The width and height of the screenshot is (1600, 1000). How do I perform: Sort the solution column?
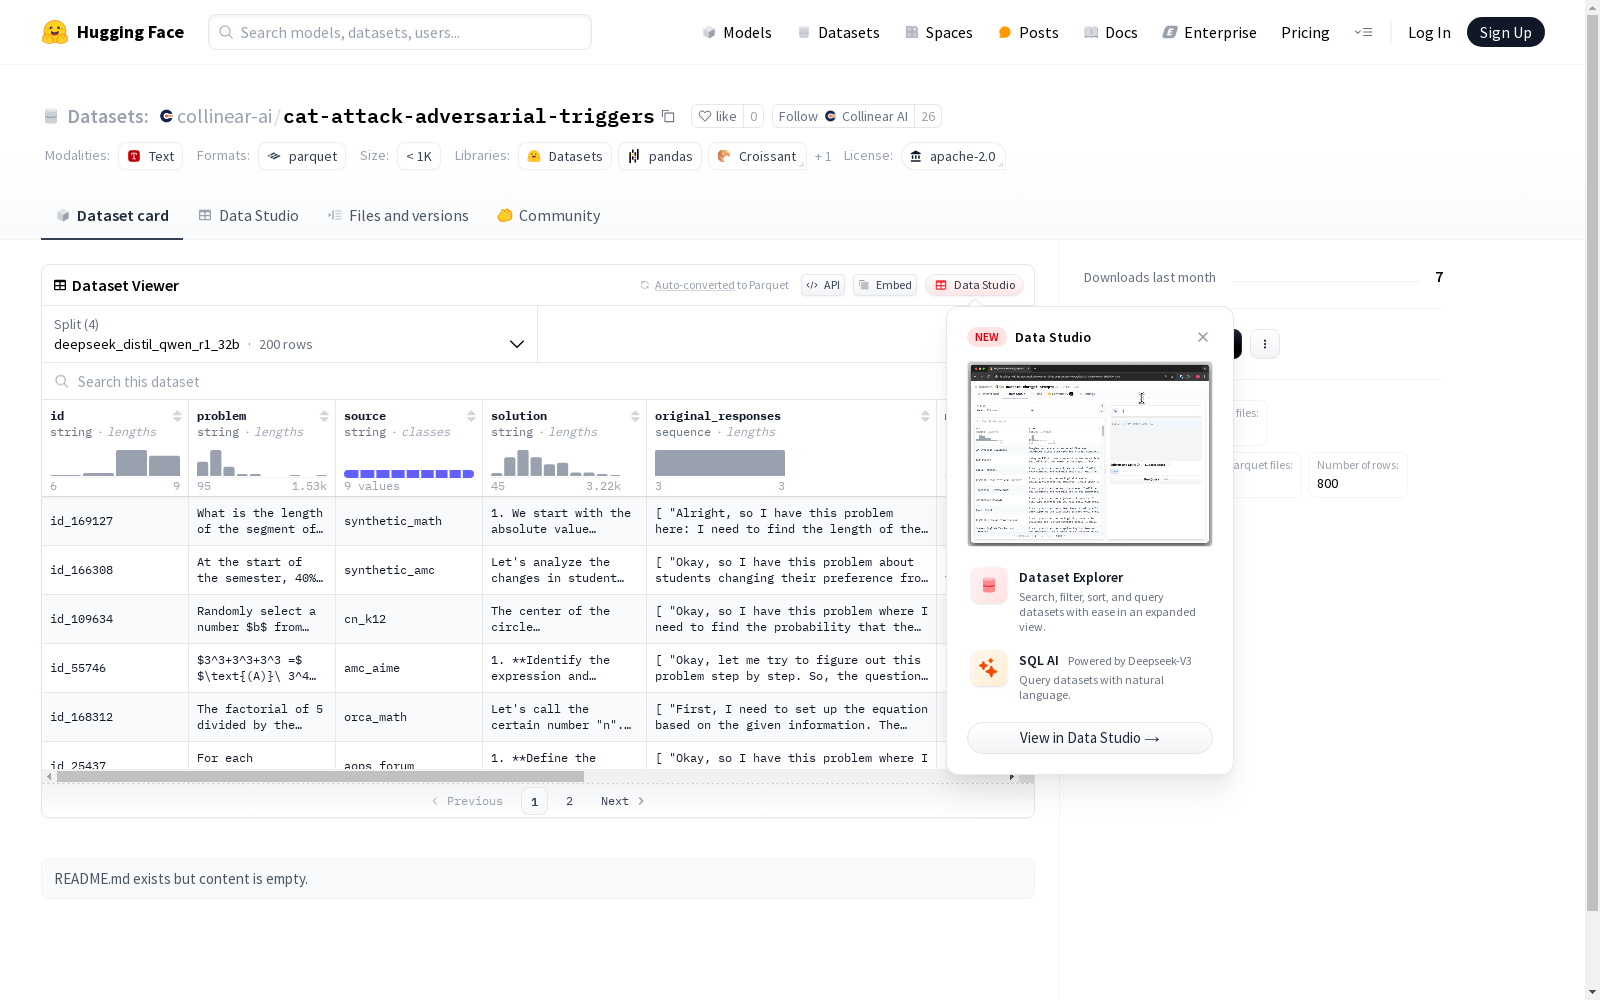coord(635,416)
